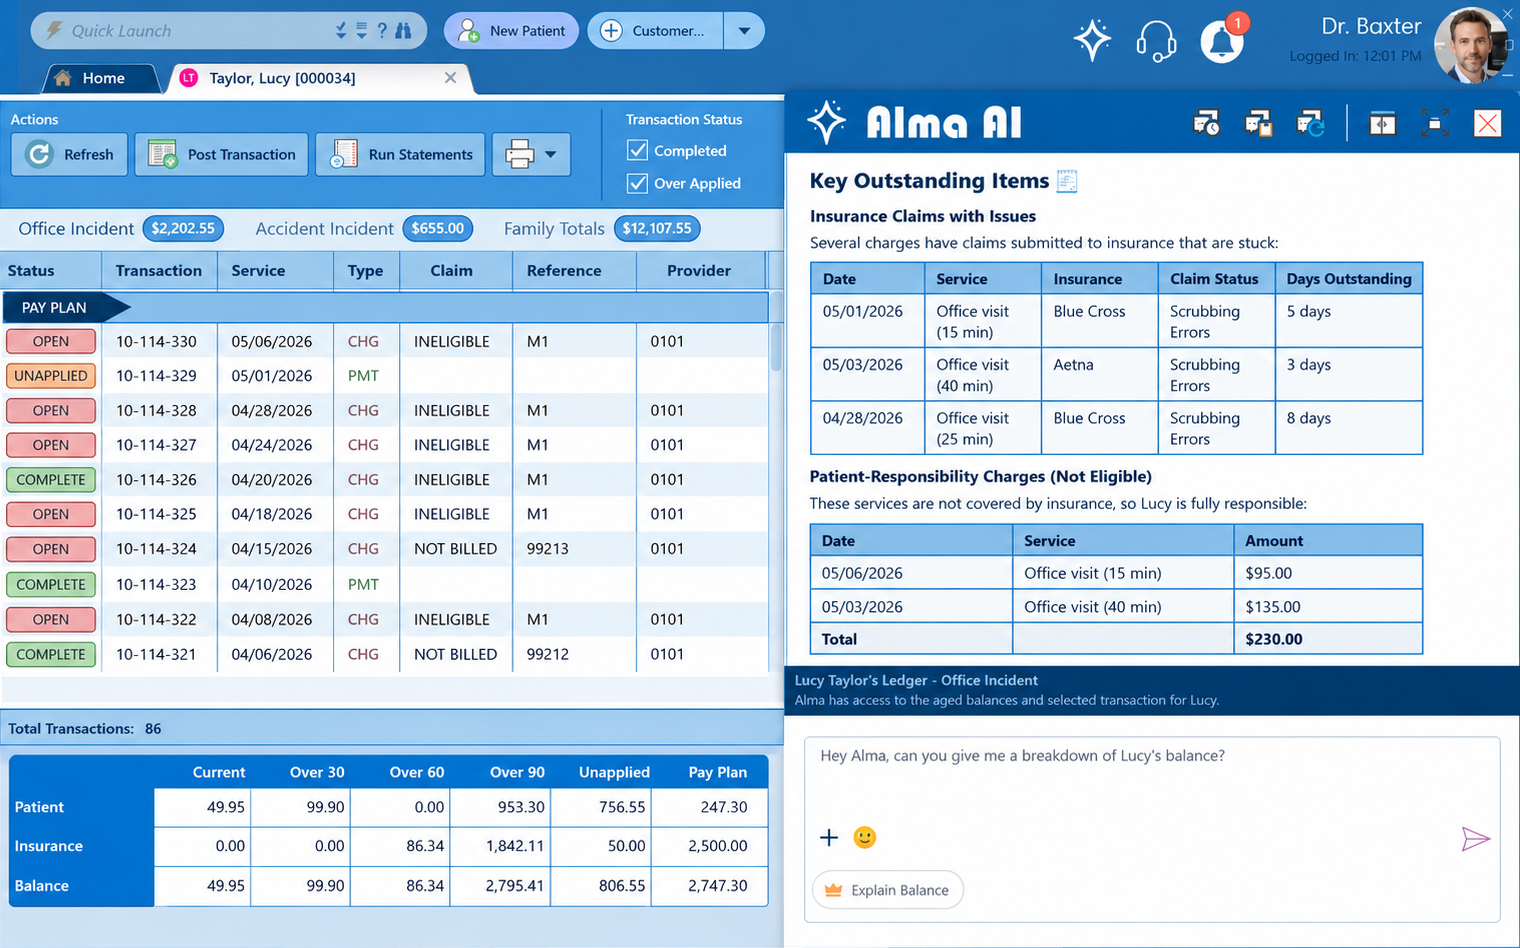Open the emoji picker smiley icon
This screenshot has width=1520, height=948.
point(865,837)
